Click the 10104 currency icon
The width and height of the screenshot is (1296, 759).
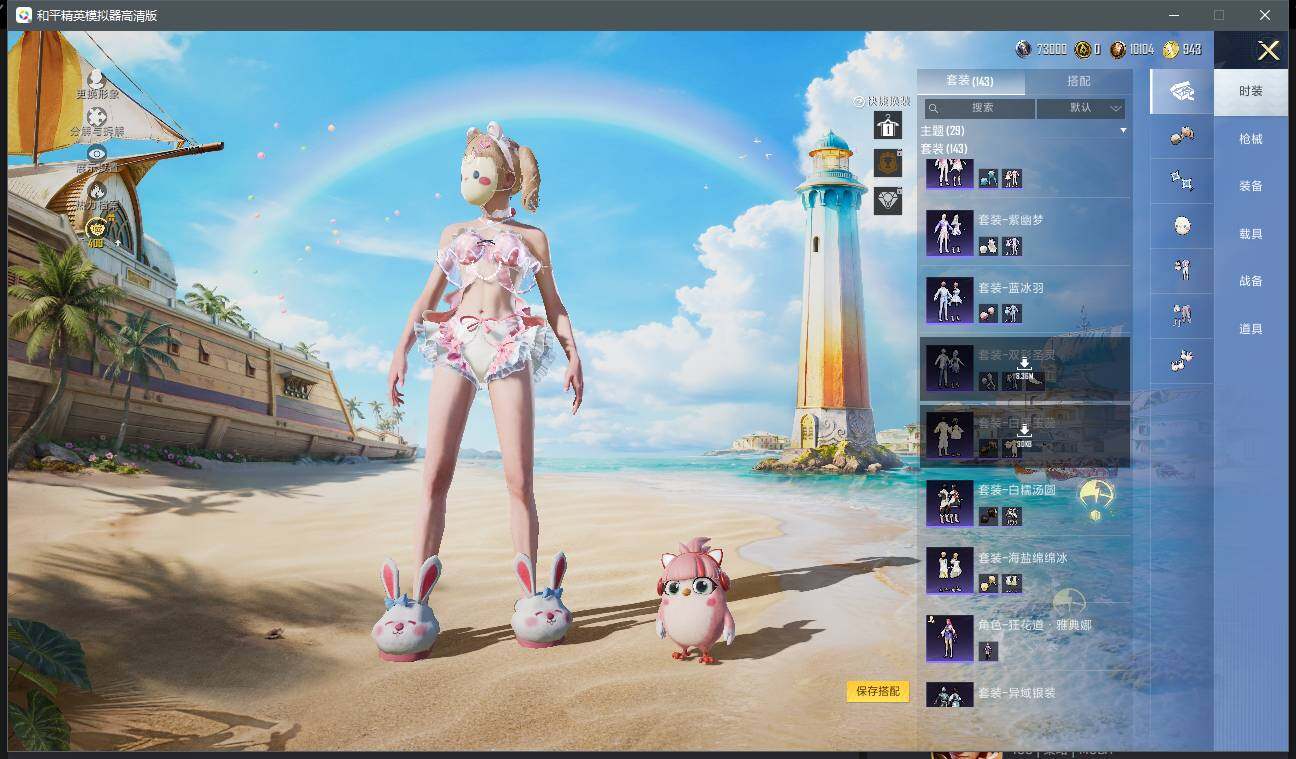[x=1118, y=49]
